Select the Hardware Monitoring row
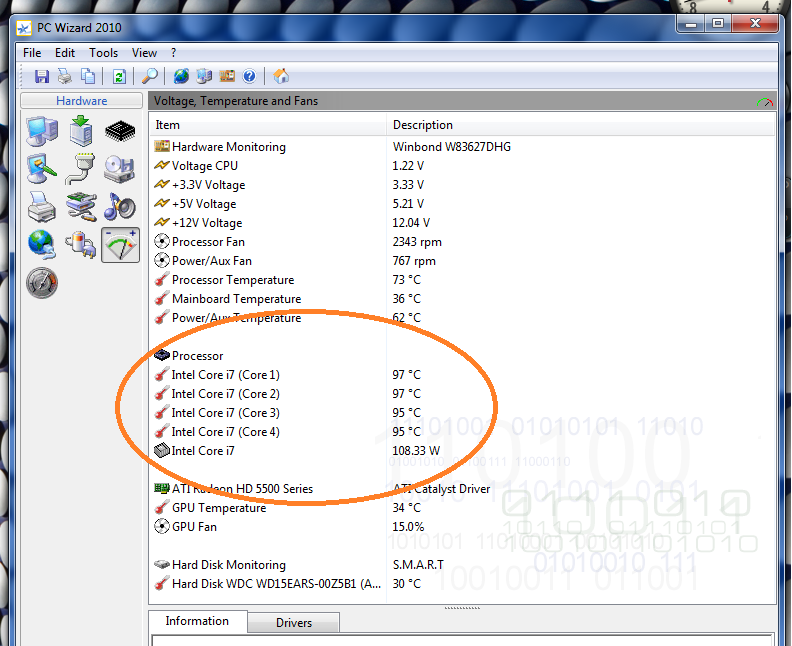Image resolution: width=792 pixels, height=646 pixels. (x=462, y=146)
